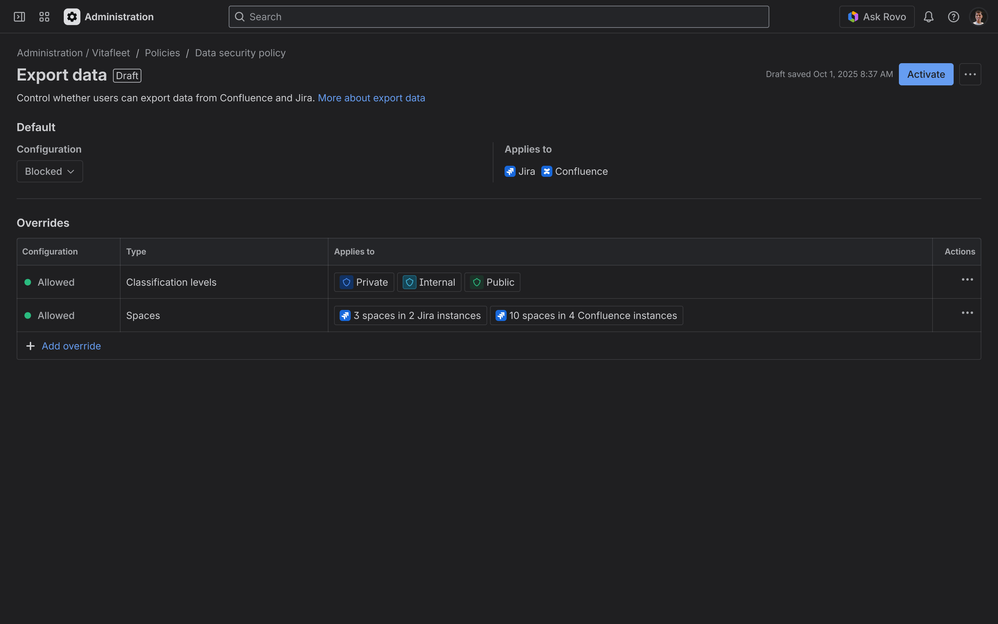Click the icon in 10 spaces Confluence tag

click(x=501, y=316)
